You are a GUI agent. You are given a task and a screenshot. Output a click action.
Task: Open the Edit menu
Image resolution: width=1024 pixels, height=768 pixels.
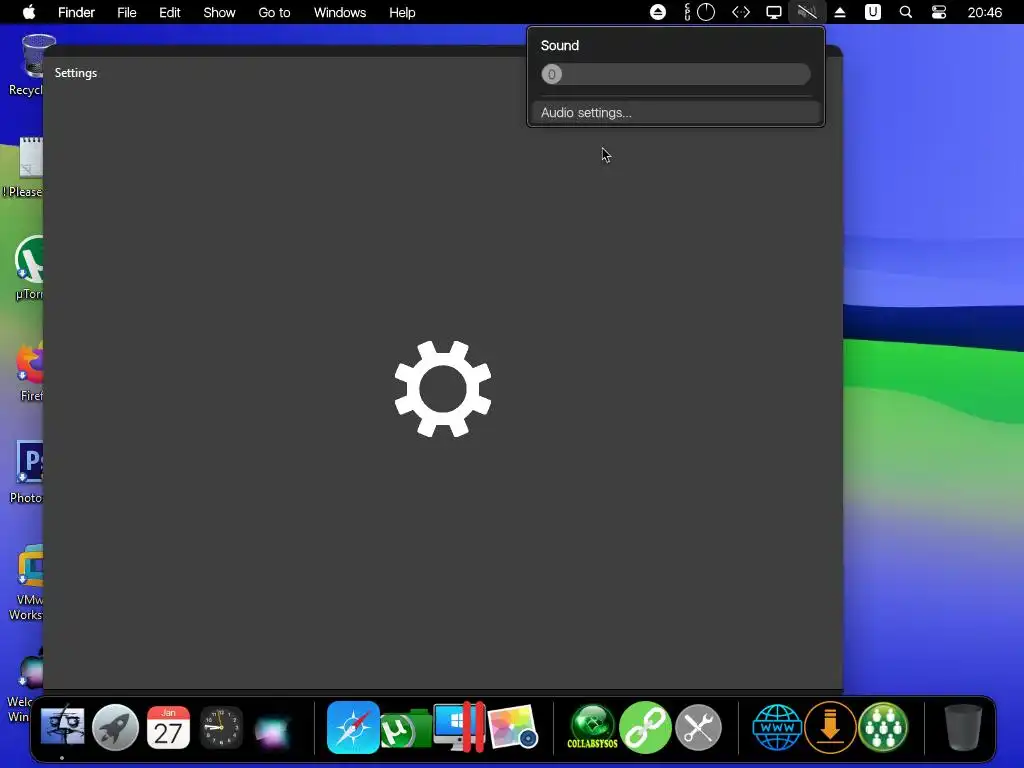(x=170, y=12)
